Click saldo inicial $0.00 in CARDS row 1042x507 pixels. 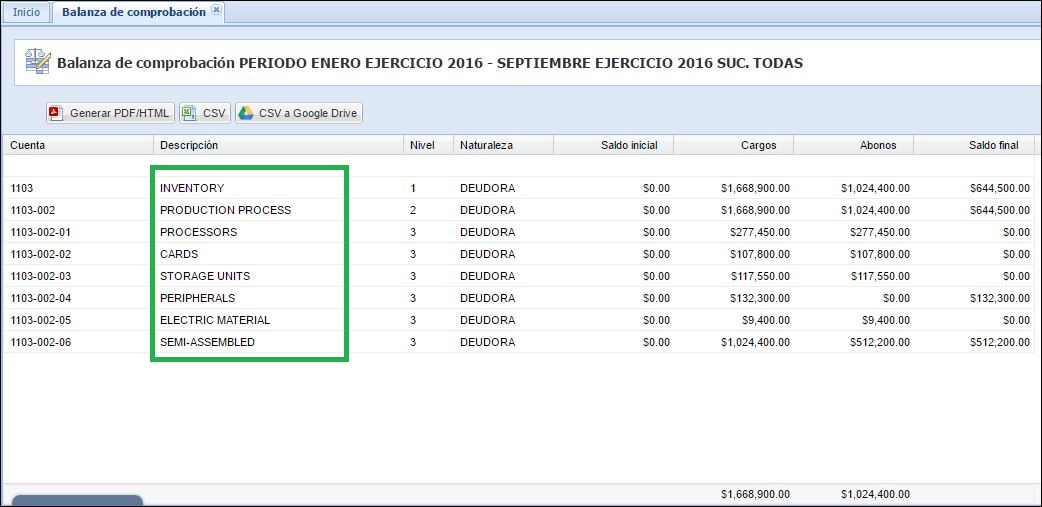[x=657, y=254]
